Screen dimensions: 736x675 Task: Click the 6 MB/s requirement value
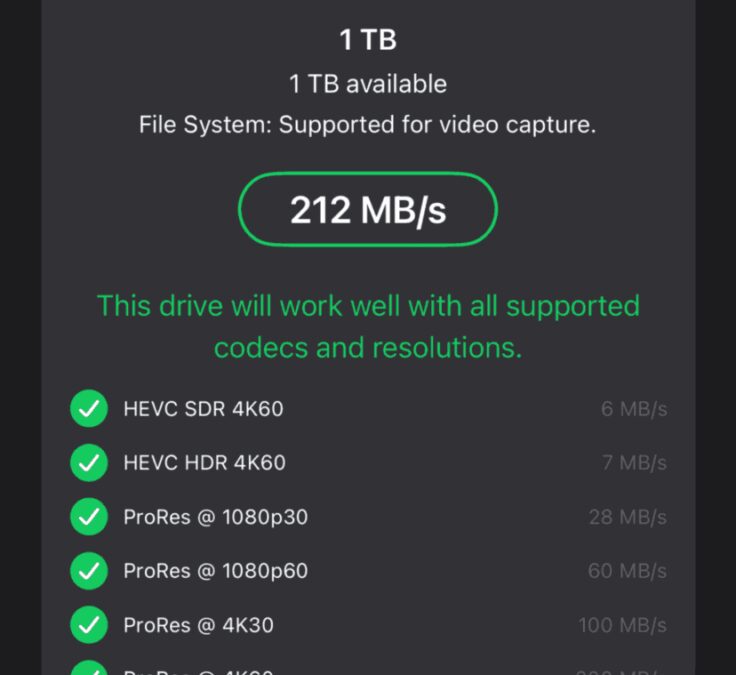634,409
